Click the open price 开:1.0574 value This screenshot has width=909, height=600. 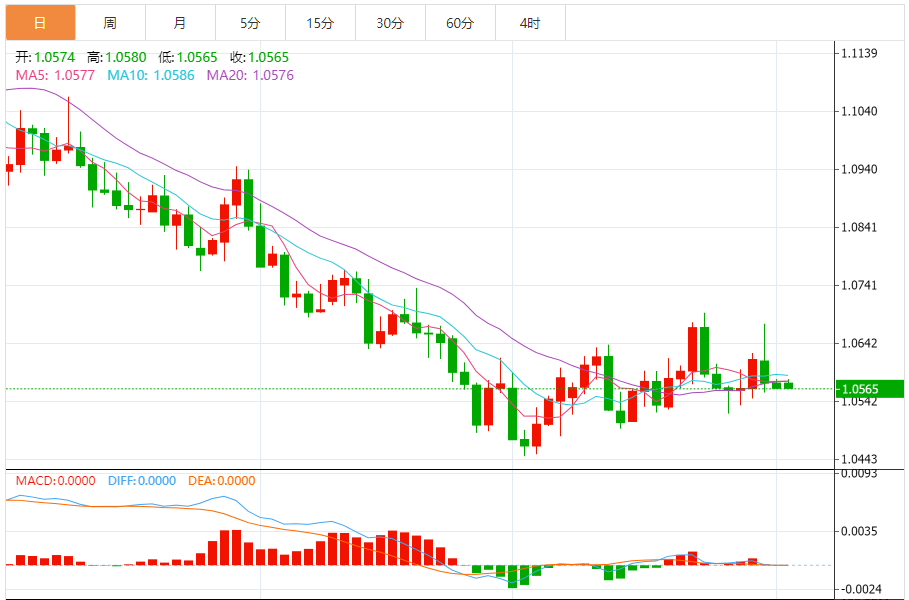[x=45, y=57]
